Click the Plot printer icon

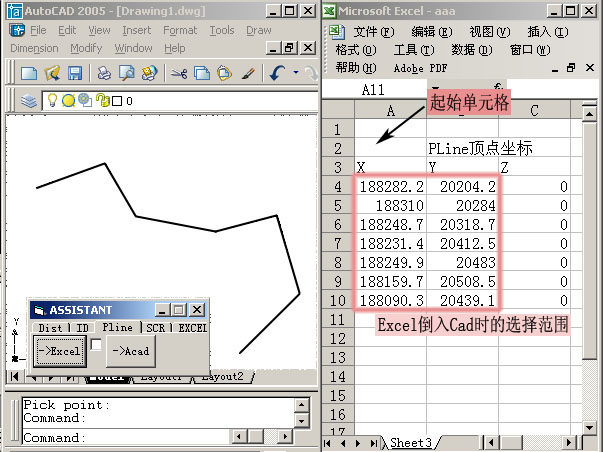(104, 73)
